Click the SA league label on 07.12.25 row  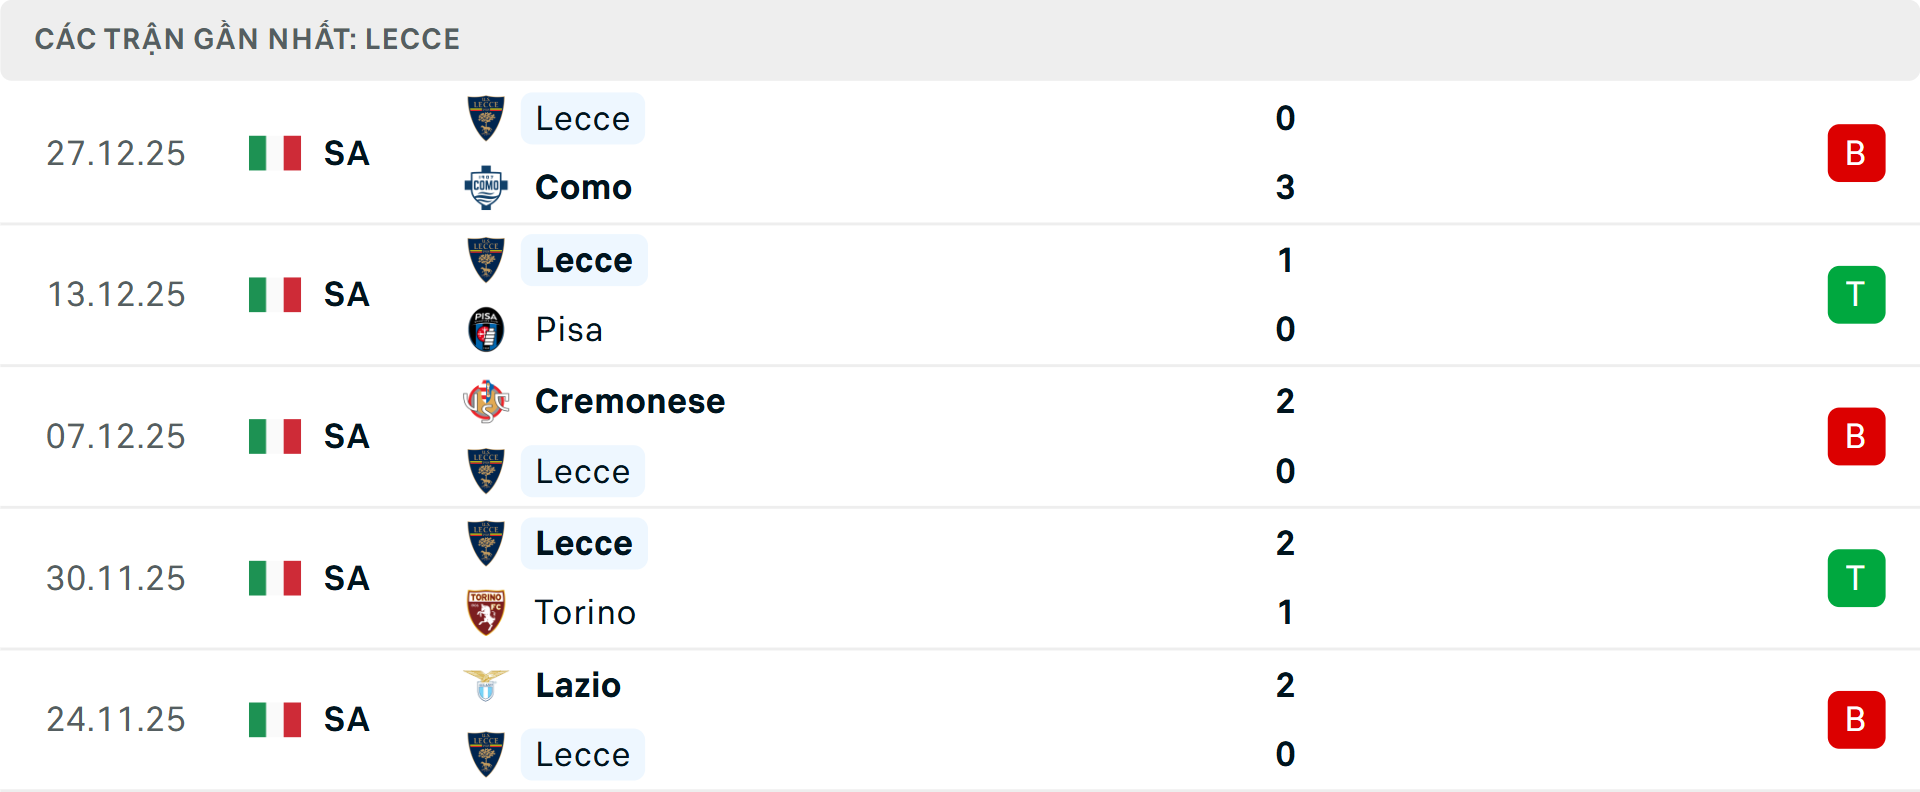[x=346, y=437]
